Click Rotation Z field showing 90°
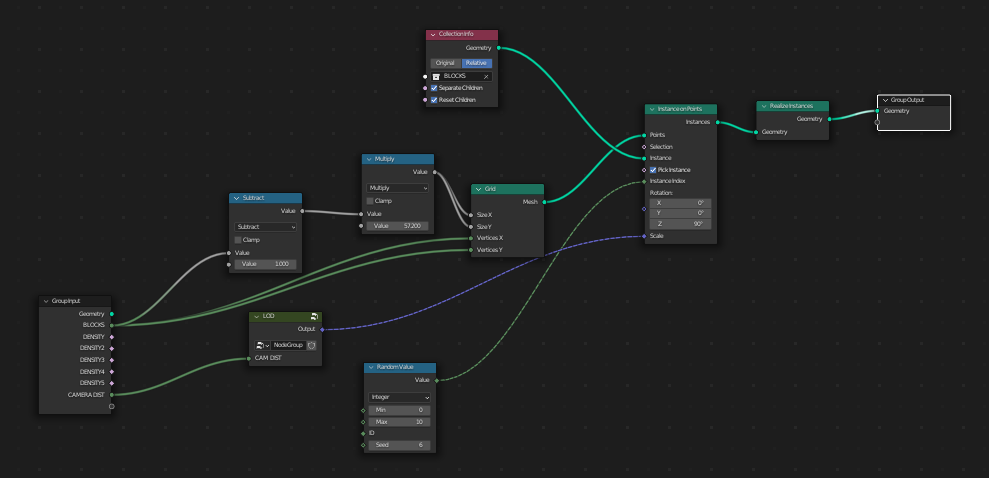Viewport: 989px width, 478px height. (681, 224)
